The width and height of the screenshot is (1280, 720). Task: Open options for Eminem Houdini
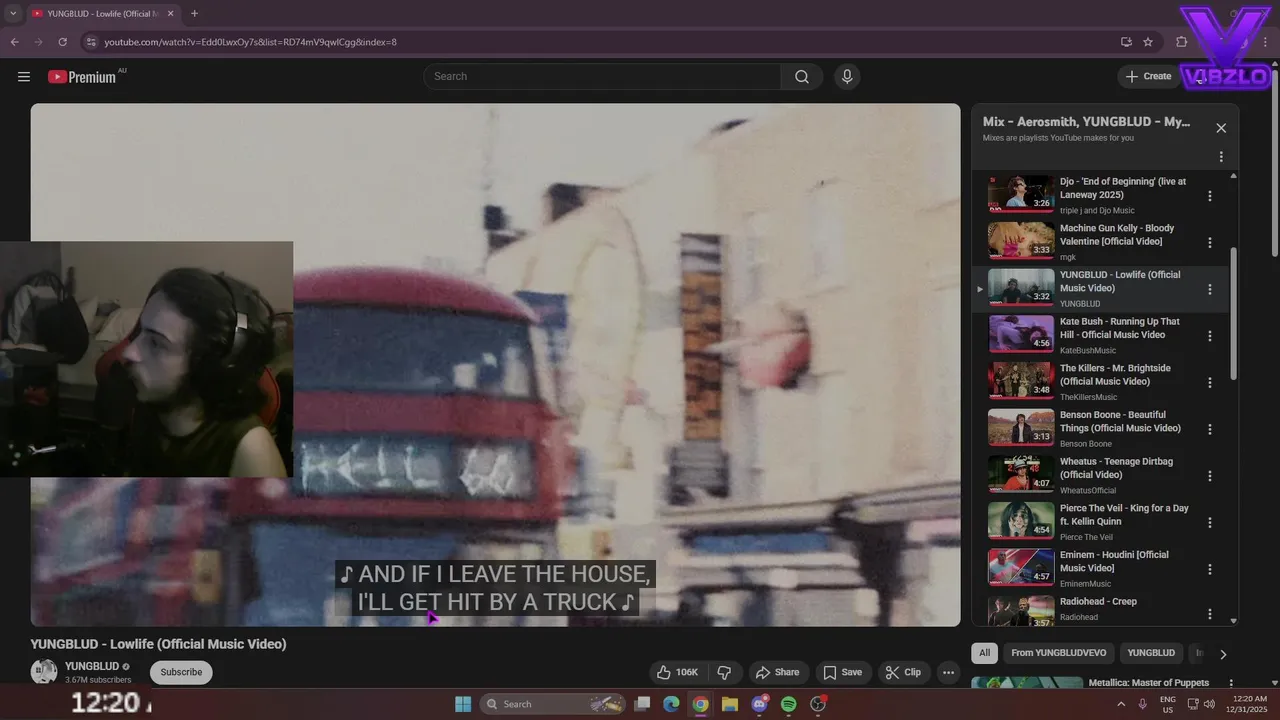pyautogui.click(x=1210, y=569)
